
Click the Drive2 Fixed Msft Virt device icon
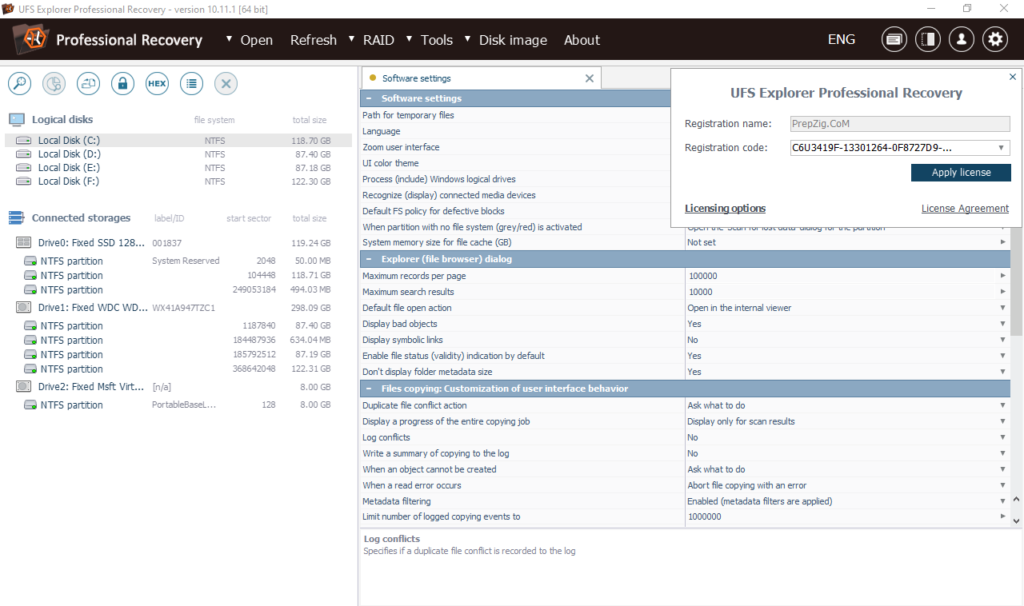(24, 386)
